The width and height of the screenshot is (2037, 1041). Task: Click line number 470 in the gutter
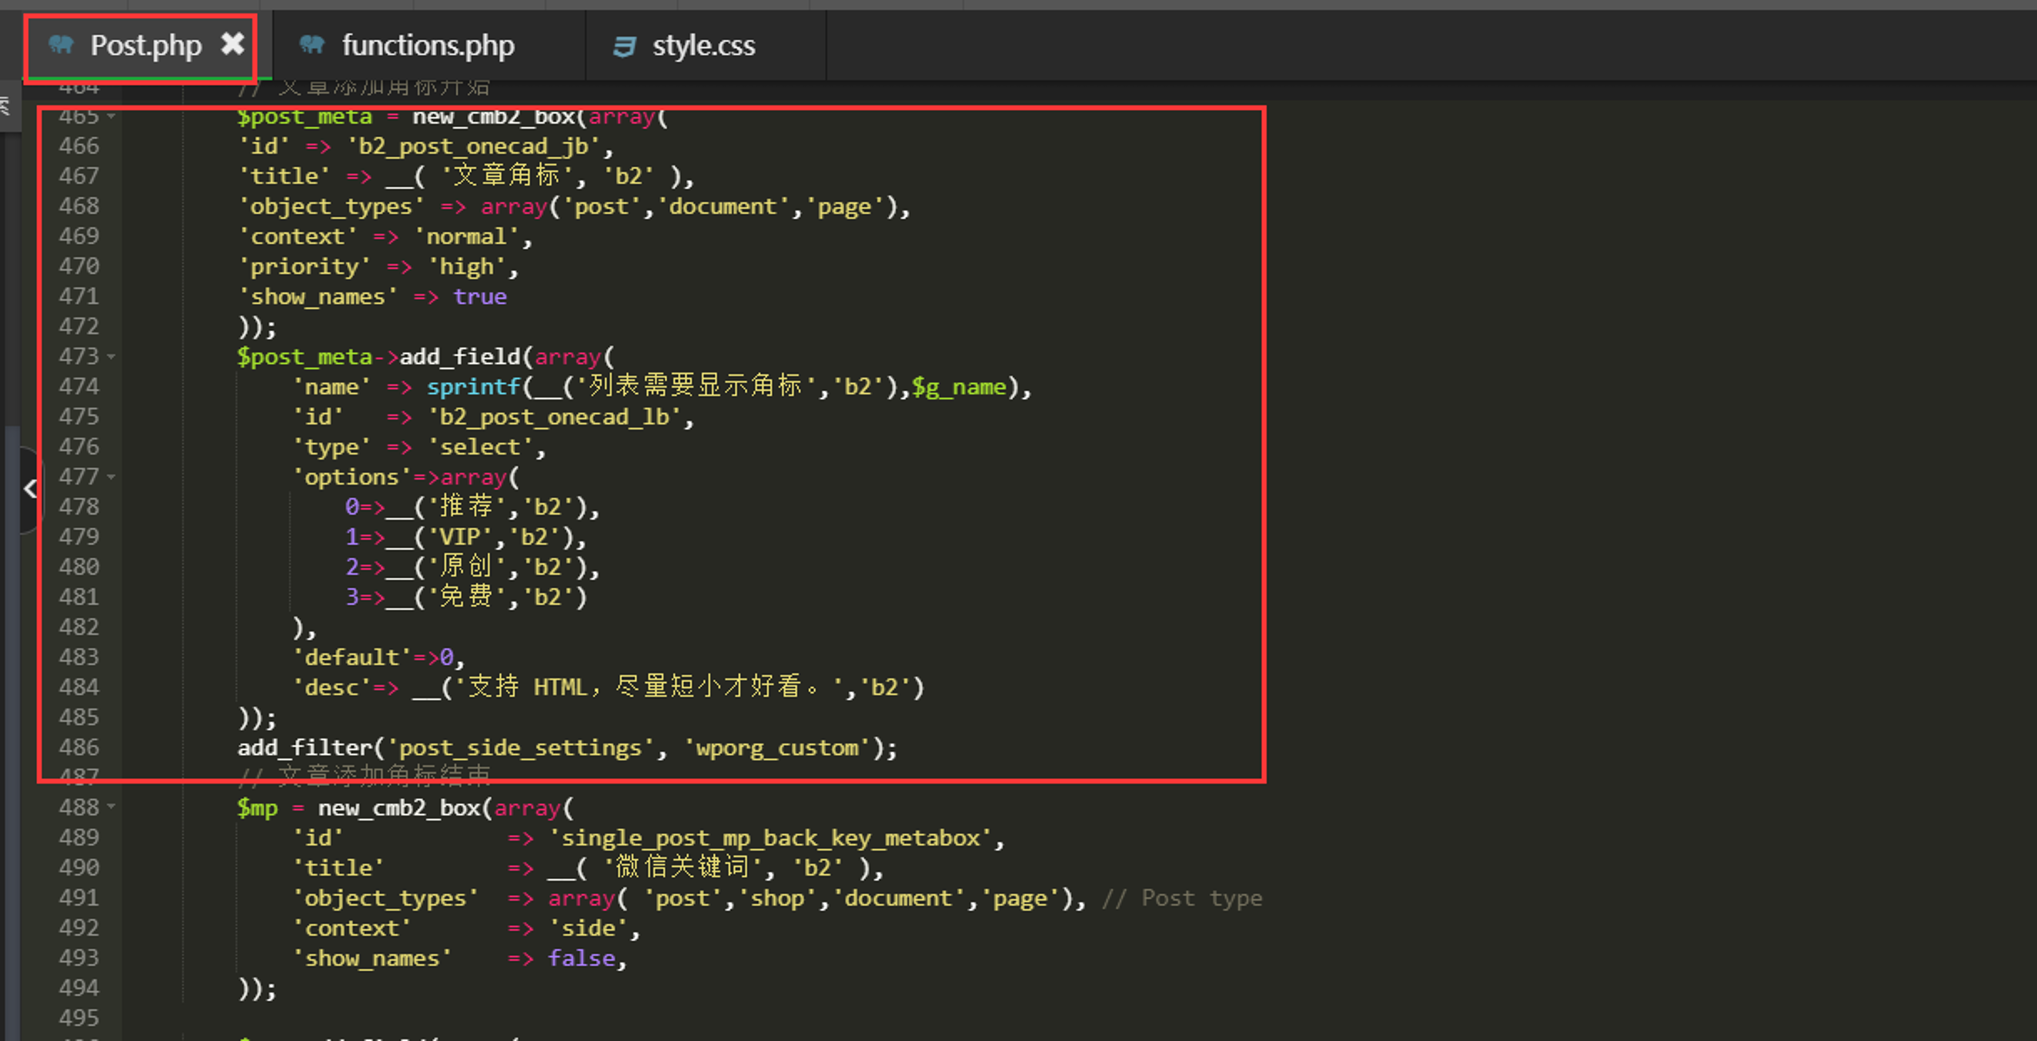click(x=78, y=267)
